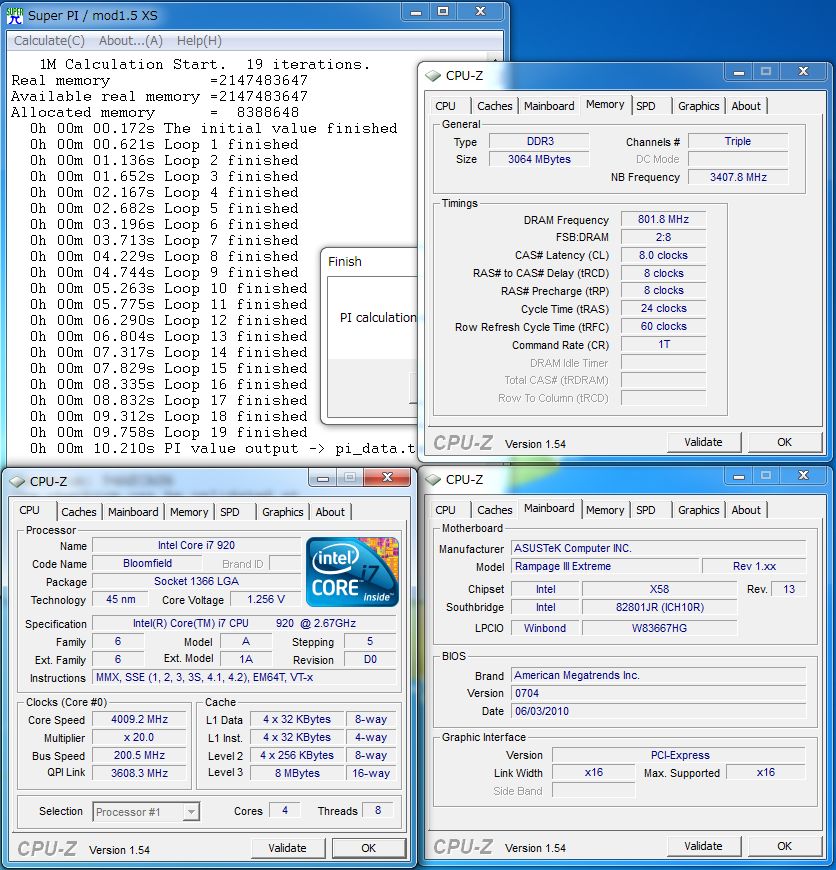Click Validate in the processor CPU-Z window
The image size is (836, 870).
point(287,848)
